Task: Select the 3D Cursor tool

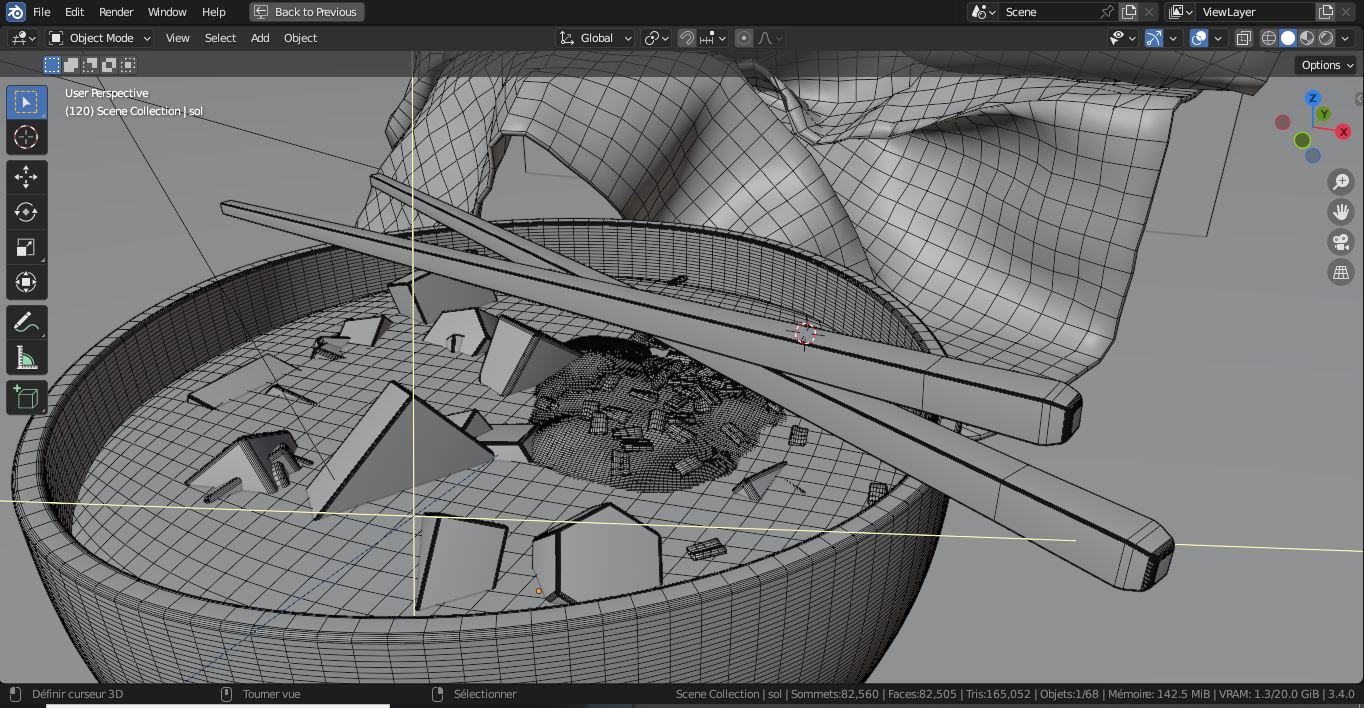Action: tap(26, 137)
